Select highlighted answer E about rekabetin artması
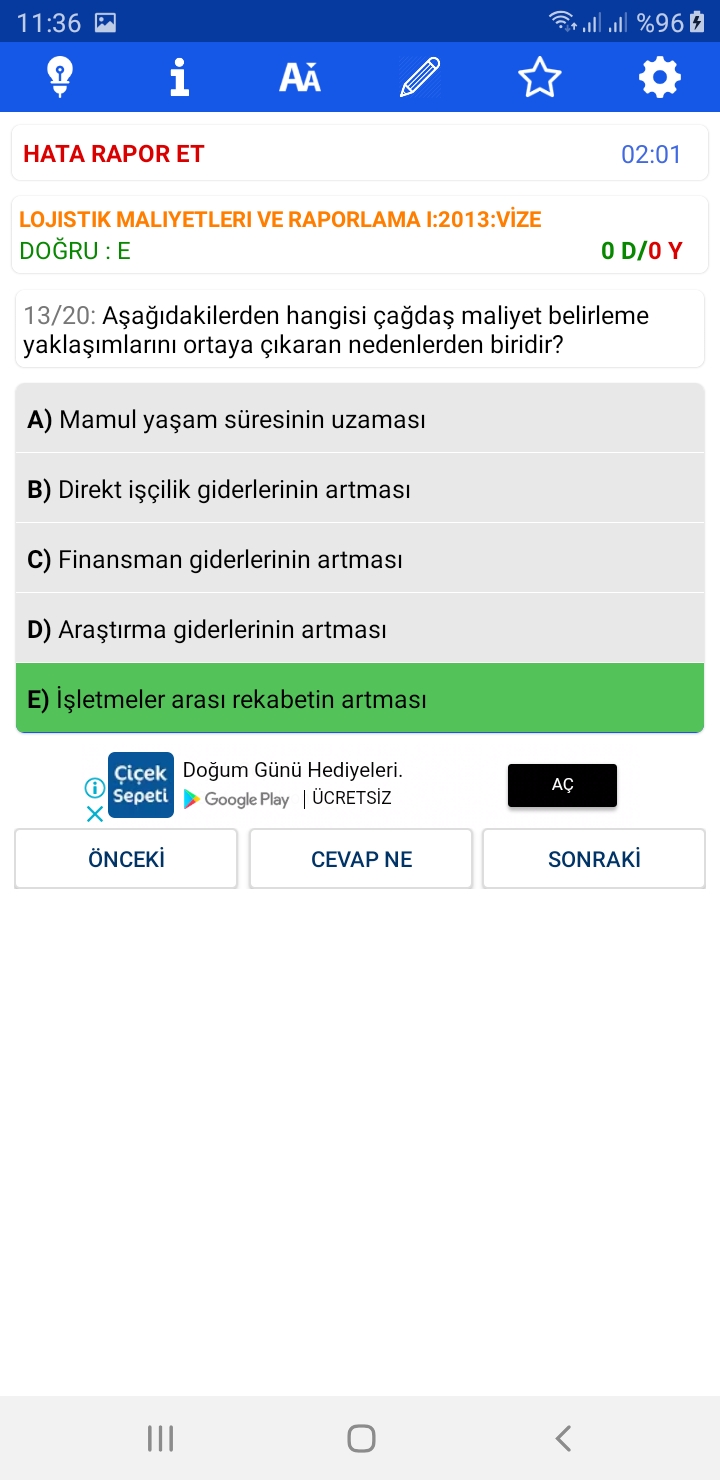This screenshot has width=720, height=1480. 360,698
